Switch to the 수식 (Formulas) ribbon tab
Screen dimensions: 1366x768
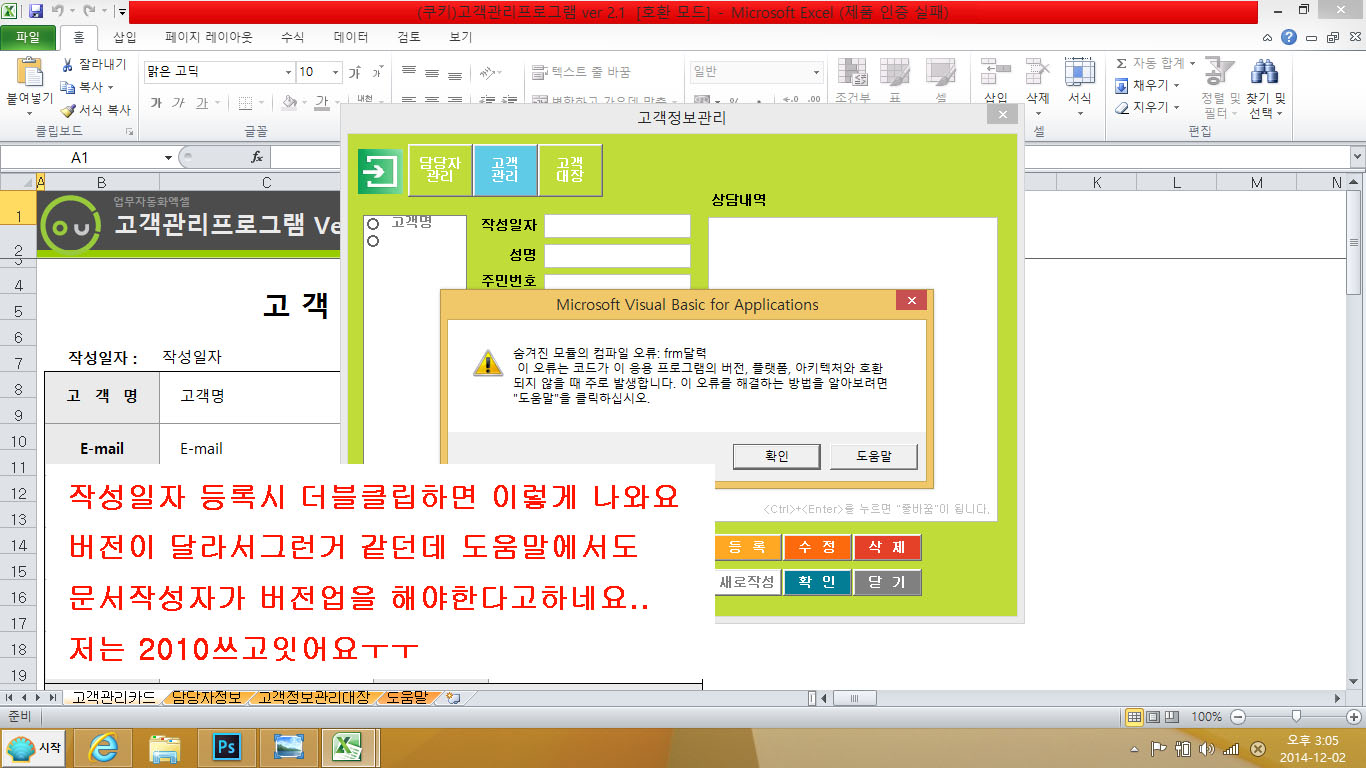pos(292,38)
